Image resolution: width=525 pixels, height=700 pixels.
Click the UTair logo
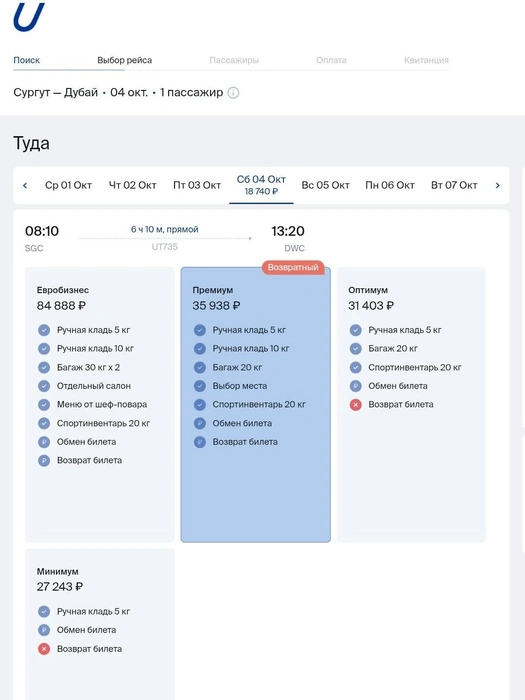pyautogui.click(x=29, y=16)
